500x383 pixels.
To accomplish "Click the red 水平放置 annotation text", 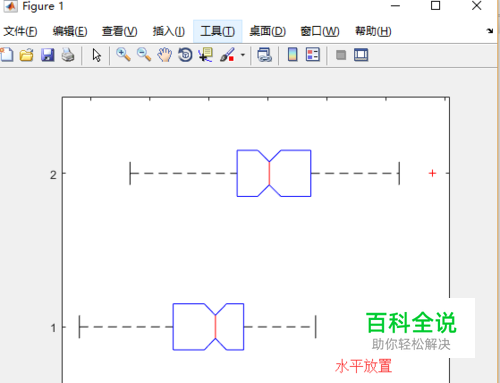I will pyautogui.click(x=364, y=366).
